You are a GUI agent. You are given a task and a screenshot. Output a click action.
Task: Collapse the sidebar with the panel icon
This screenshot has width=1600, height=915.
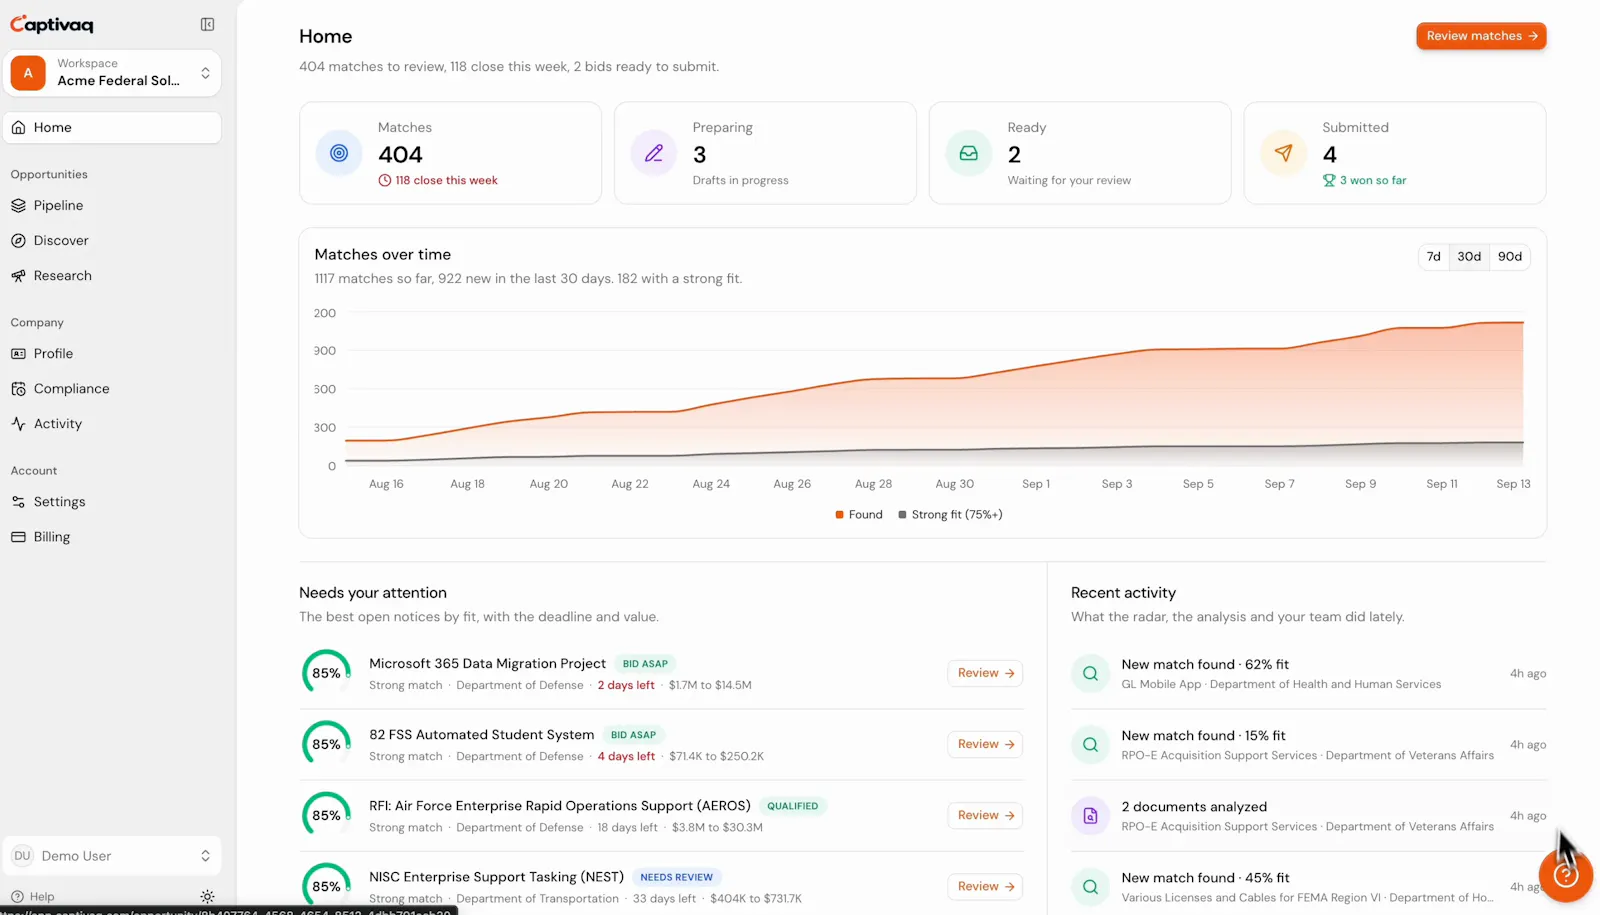[x=207, y=24]
